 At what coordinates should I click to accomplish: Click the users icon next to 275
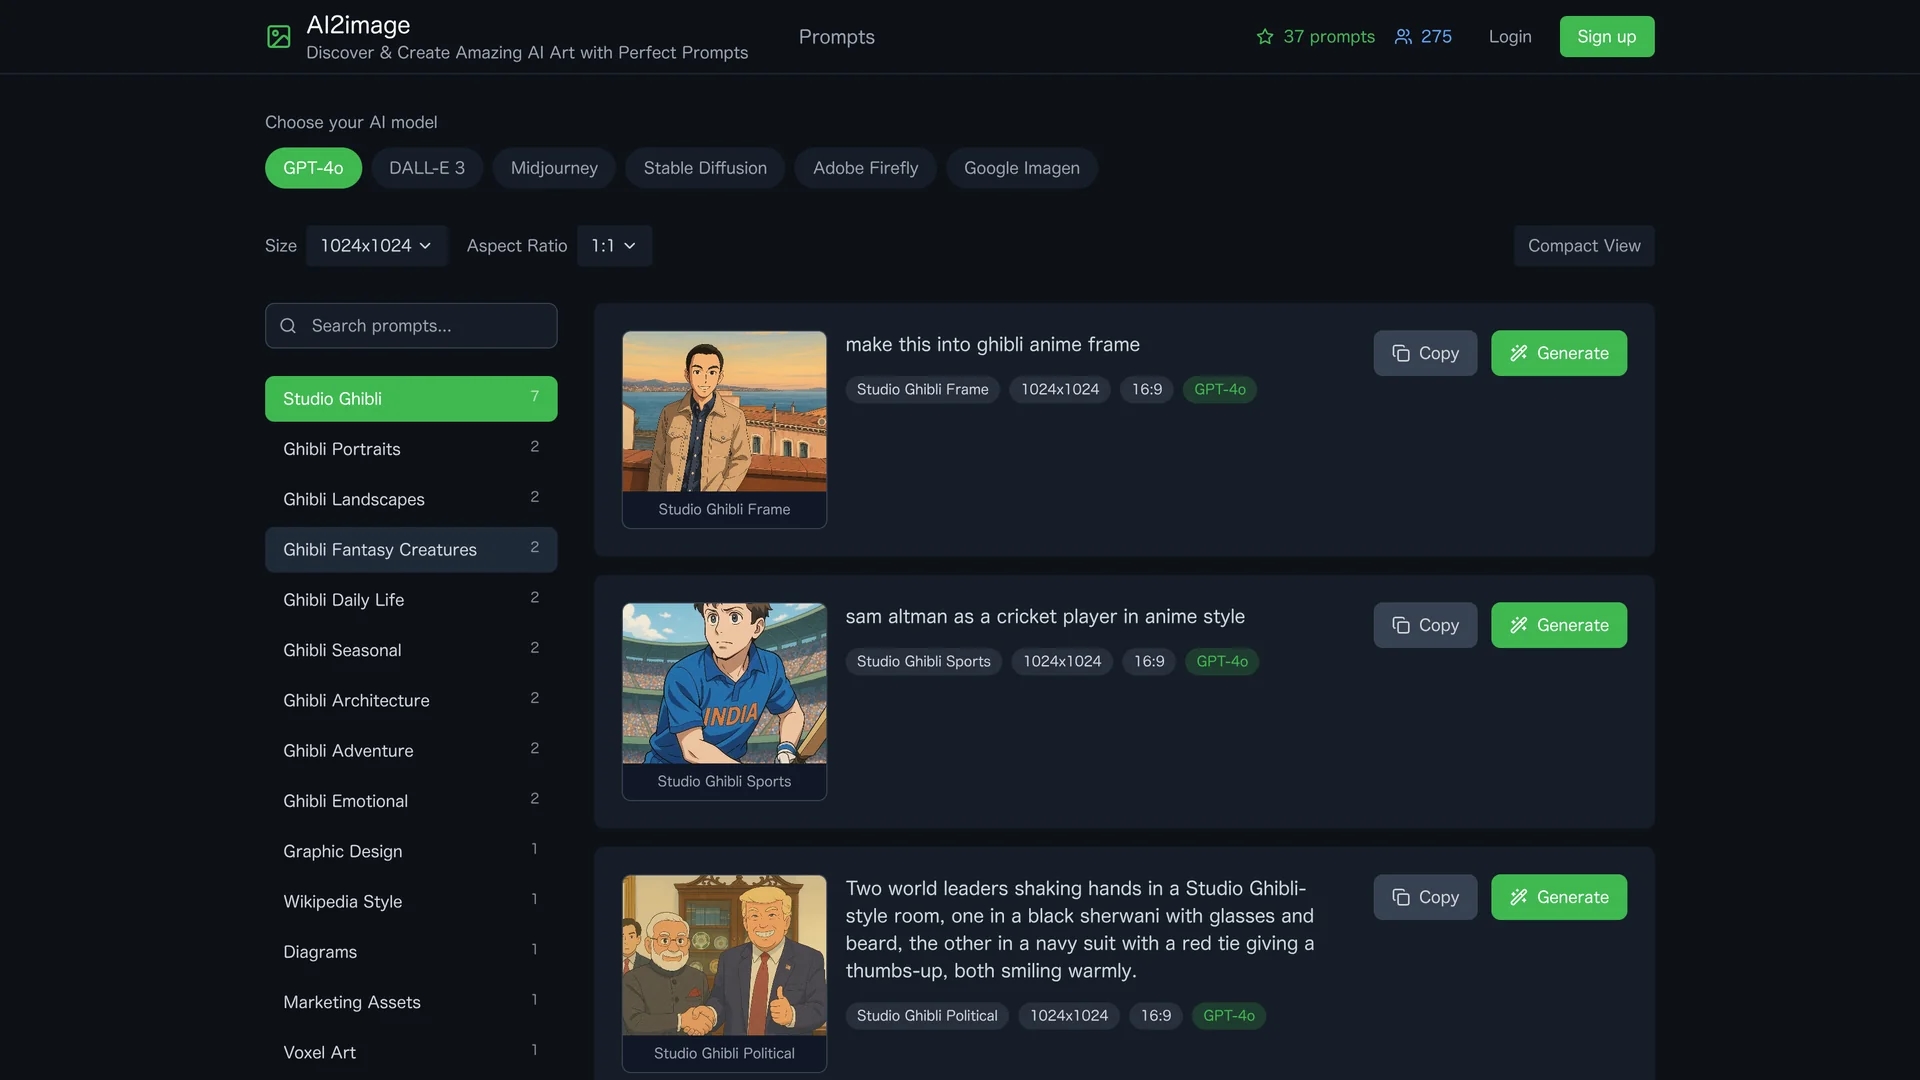(x=1403, y=37)
